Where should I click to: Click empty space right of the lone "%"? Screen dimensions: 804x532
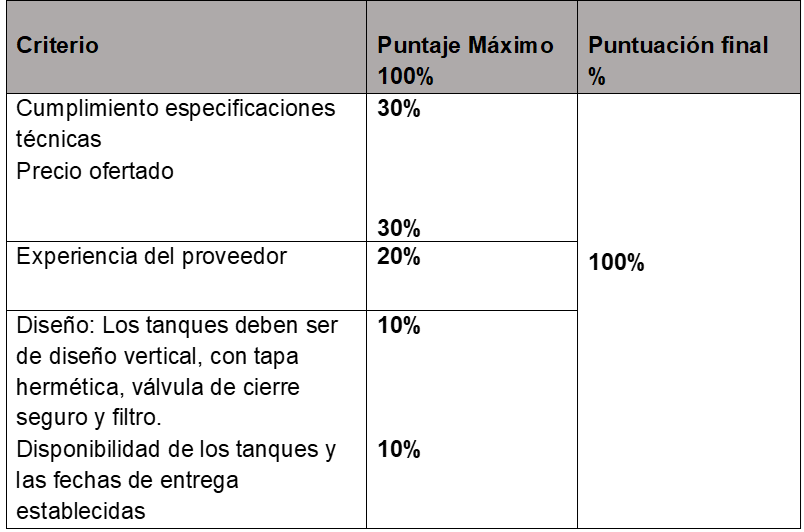tap(700, 77)
